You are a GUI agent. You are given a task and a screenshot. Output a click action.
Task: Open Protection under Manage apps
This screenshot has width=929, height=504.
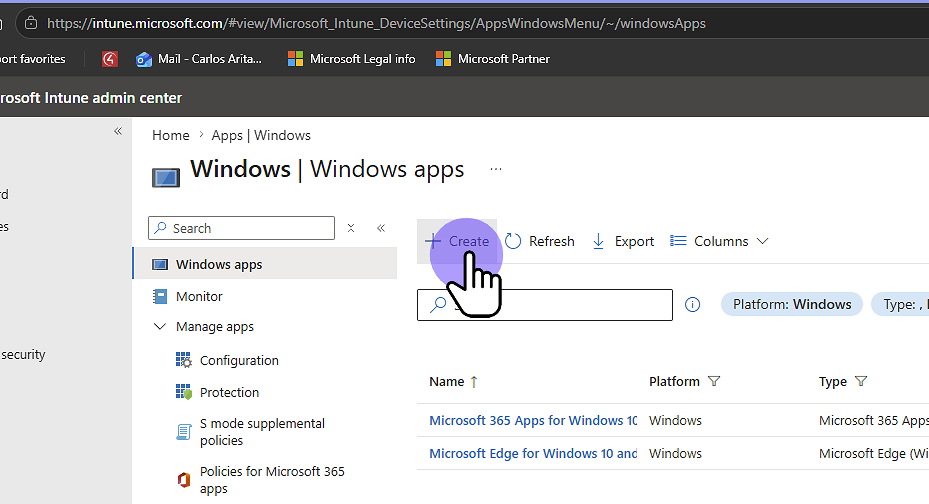[x=229, y=392]
